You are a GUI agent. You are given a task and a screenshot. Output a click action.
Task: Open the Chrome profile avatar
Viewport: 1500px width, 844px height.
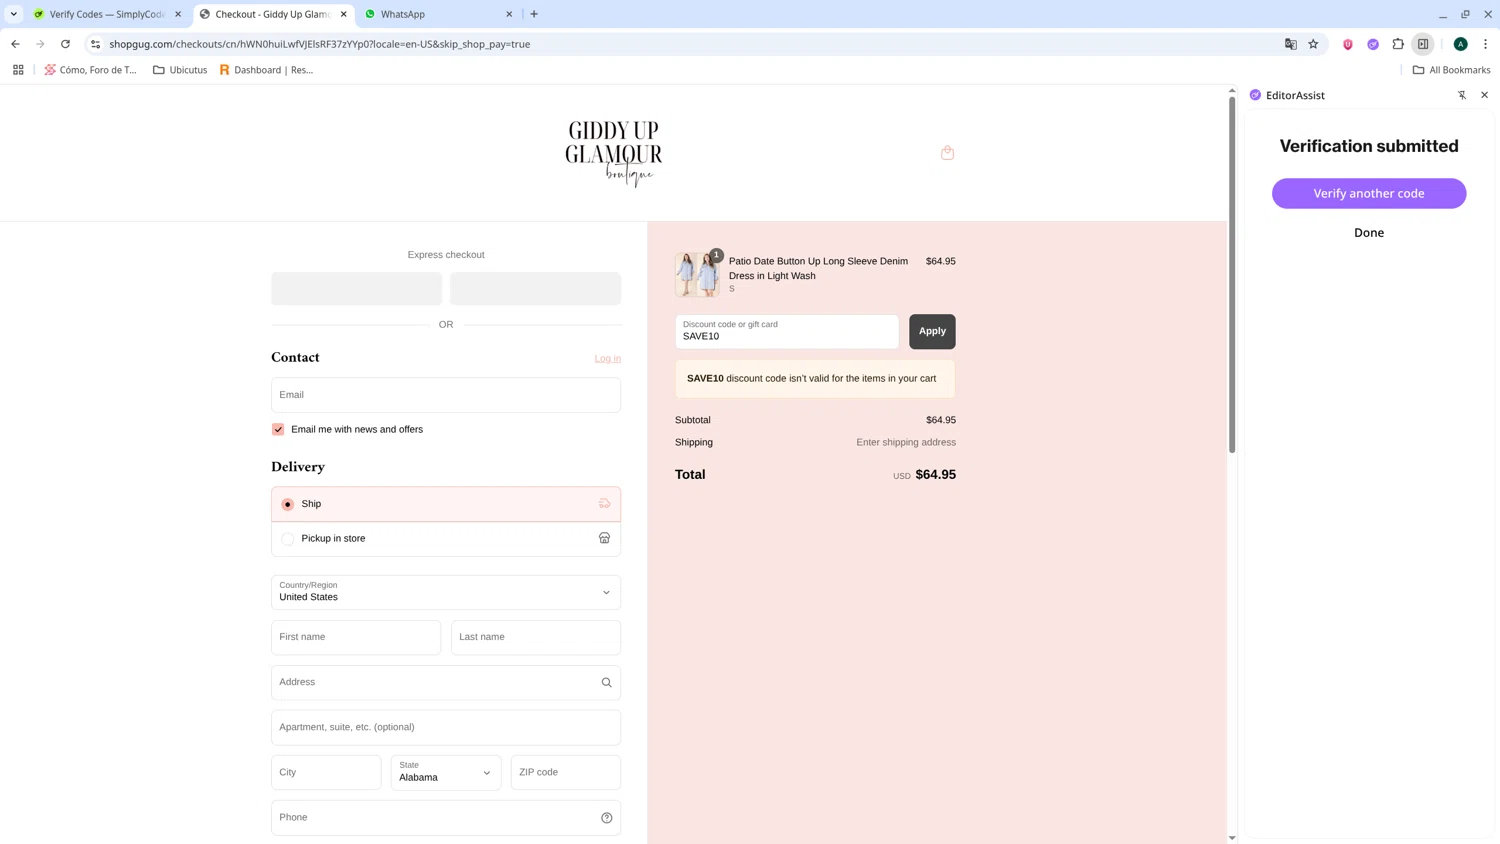1460,44
